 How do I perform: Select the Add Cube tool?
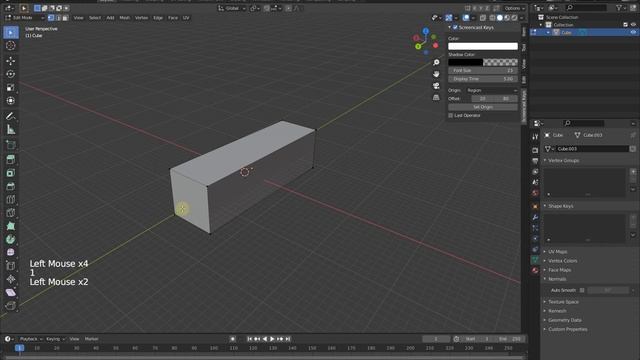11,145
